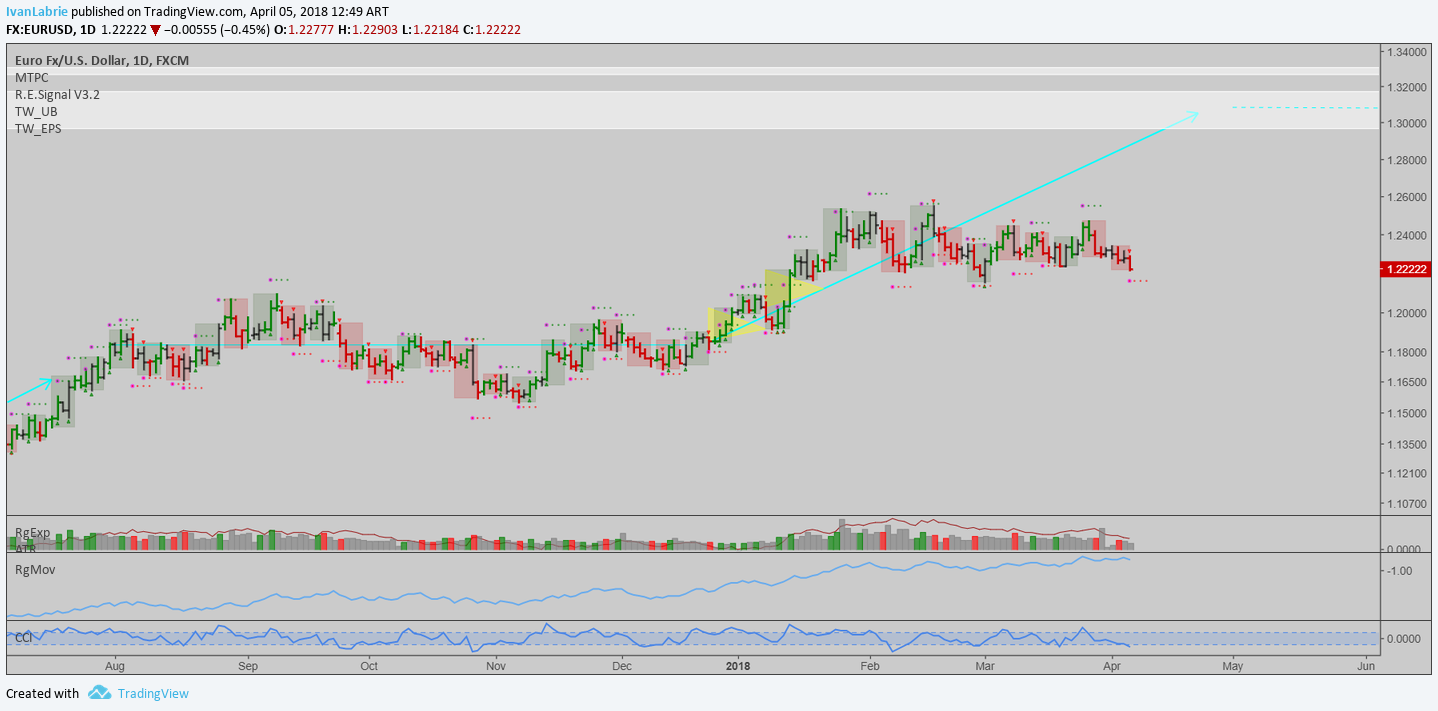Click the 1.24000 price axis label
The height and width of the screenshot is (711, 1438).
1406,236
